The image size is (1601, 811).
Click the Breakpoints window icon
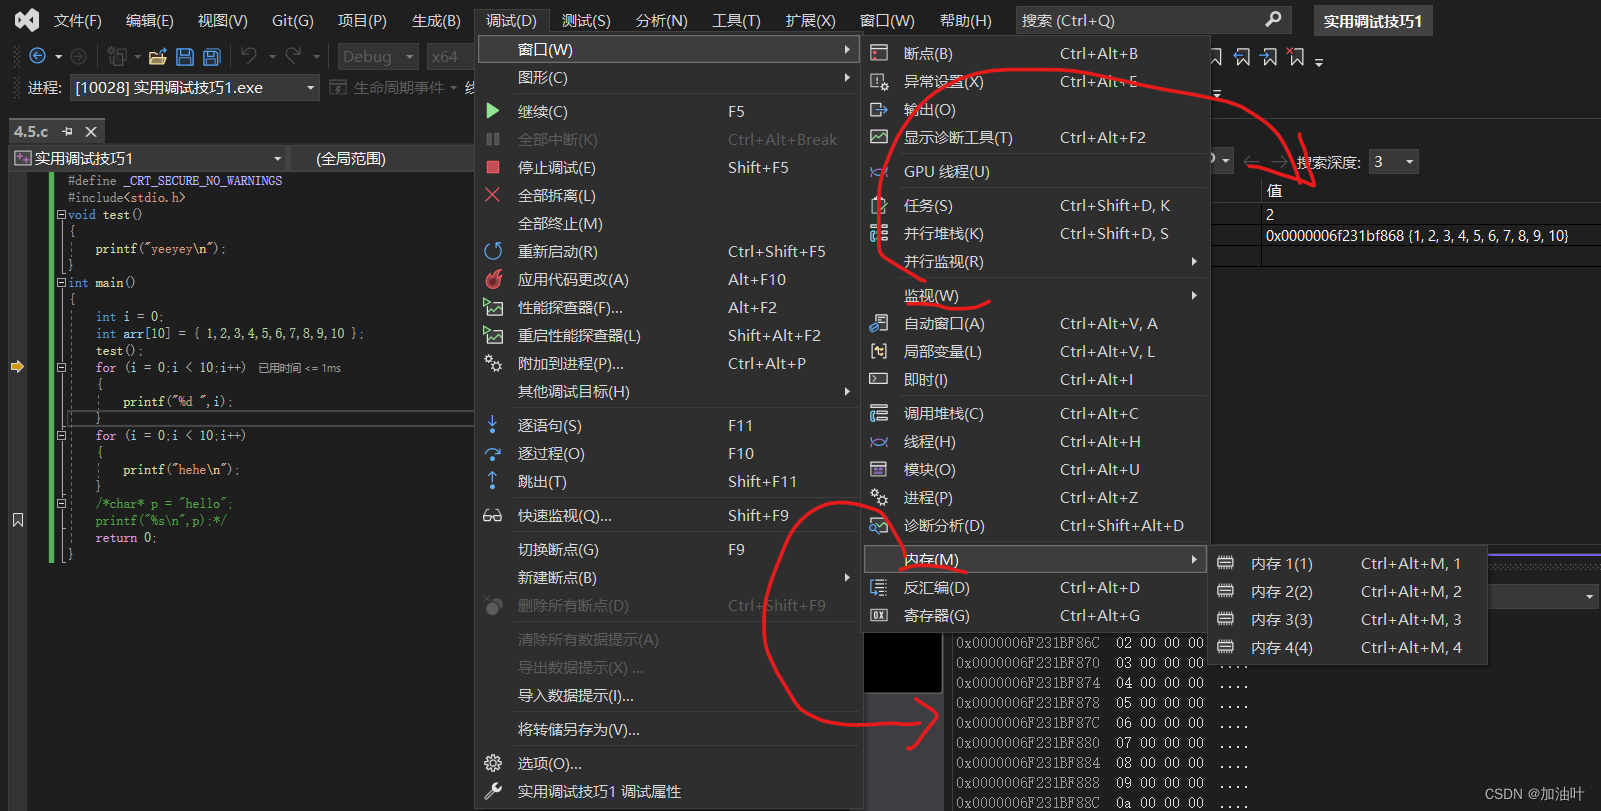click(x=879, y=53)
